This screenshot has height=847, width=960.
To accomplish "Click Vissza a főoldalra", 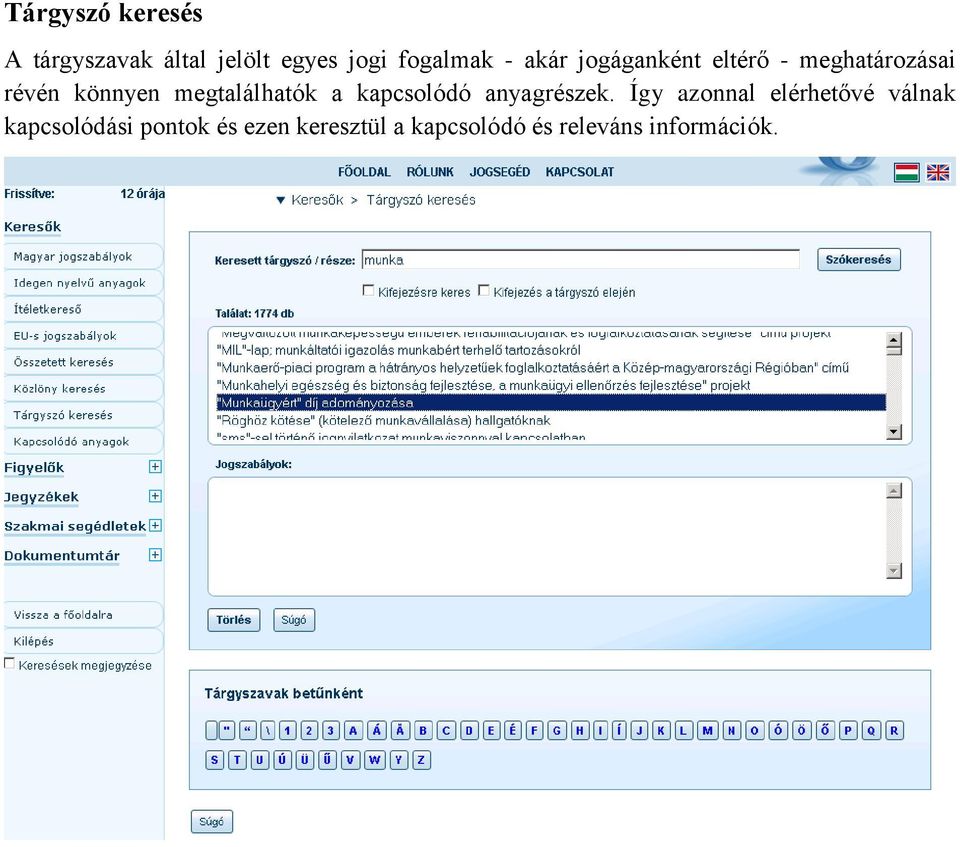I will pos(83,615).
